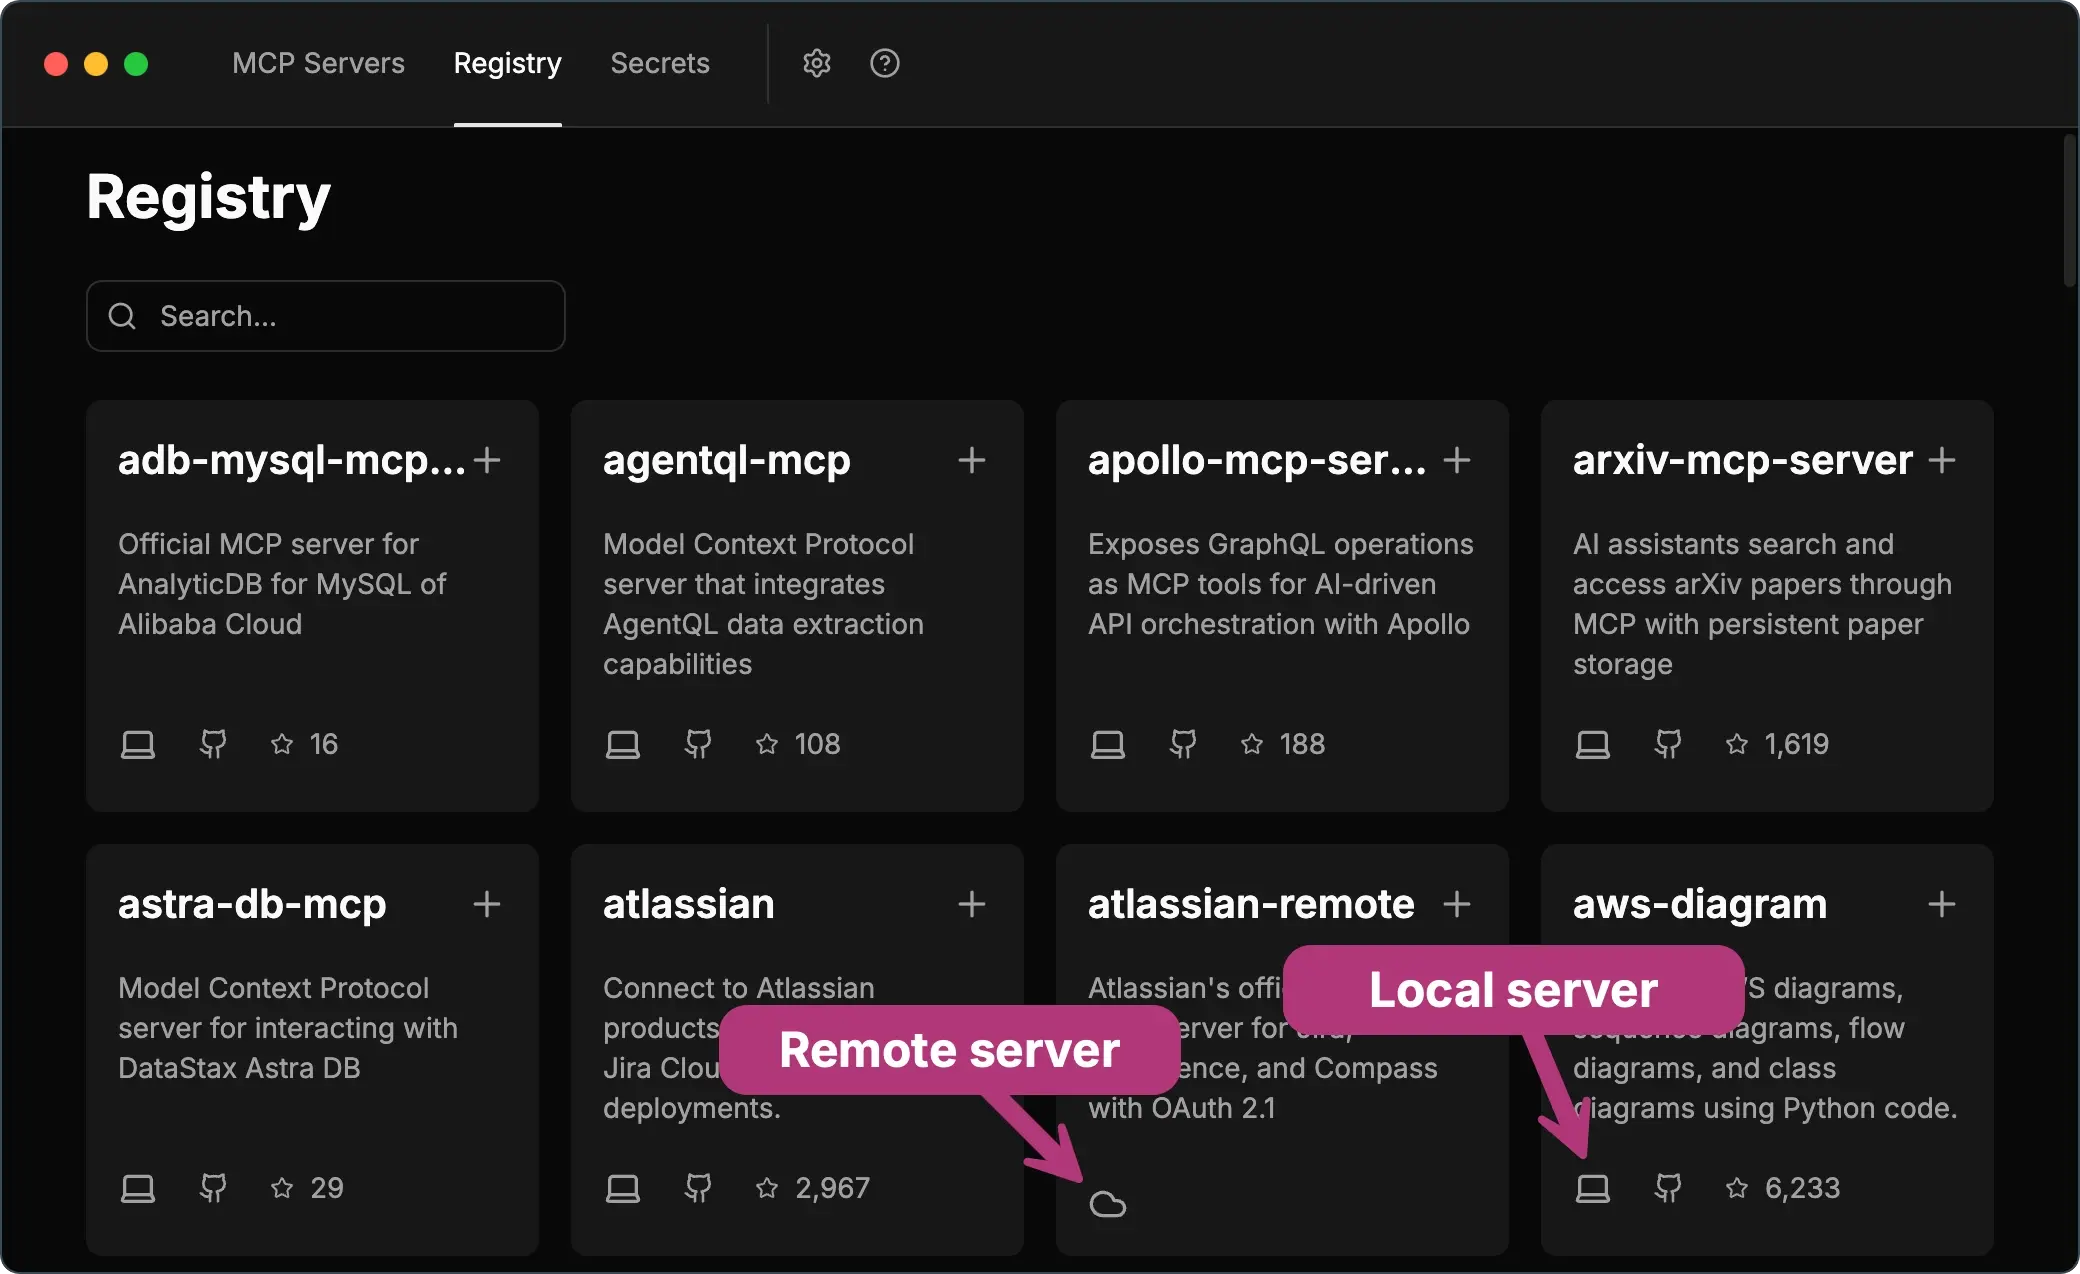2080x1274 pixels.
Task: Add arxiv-mcp-server using its plus button
Action: (1943, 460)
